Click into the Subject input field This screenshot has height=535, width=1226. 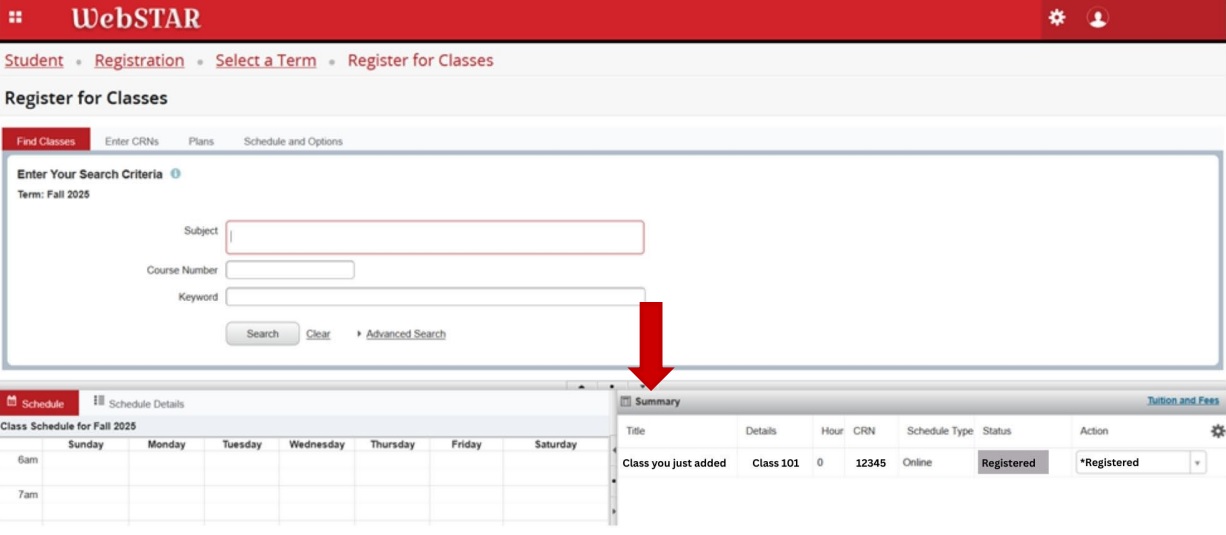click(435, 238)
